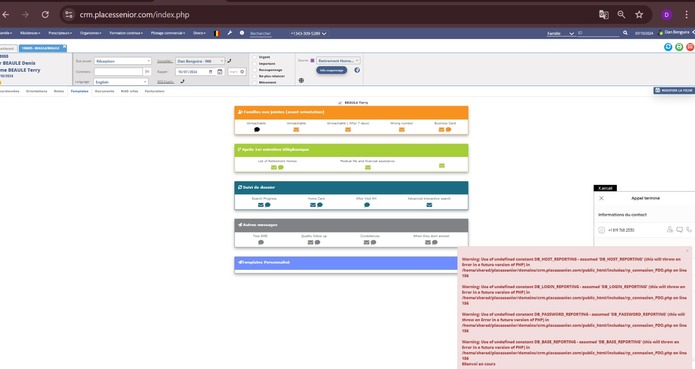Viewport: 695px width, 369px height.
Task: Click the Belgian flag icon in navbar
Action: tap(217, 33)
